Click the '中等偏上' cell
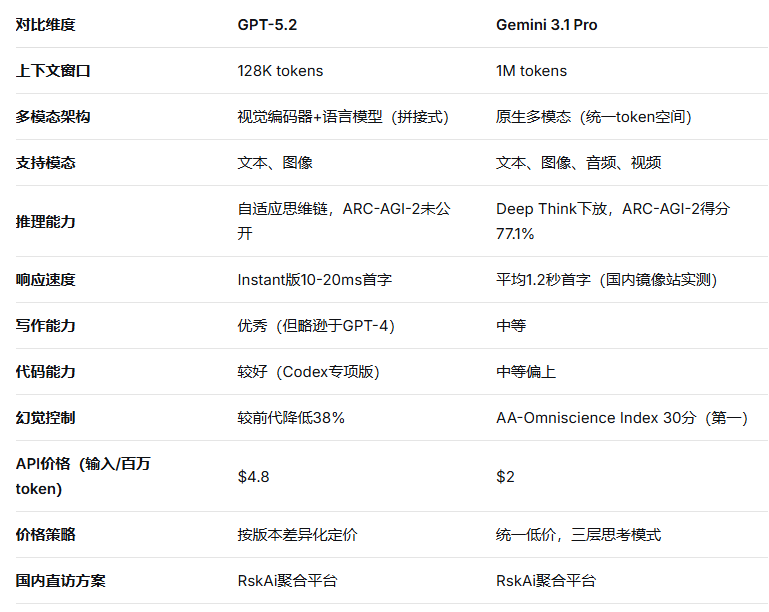The width and height of the screenshot is (769, 612). pyautogui.click(x=526, y=372)
